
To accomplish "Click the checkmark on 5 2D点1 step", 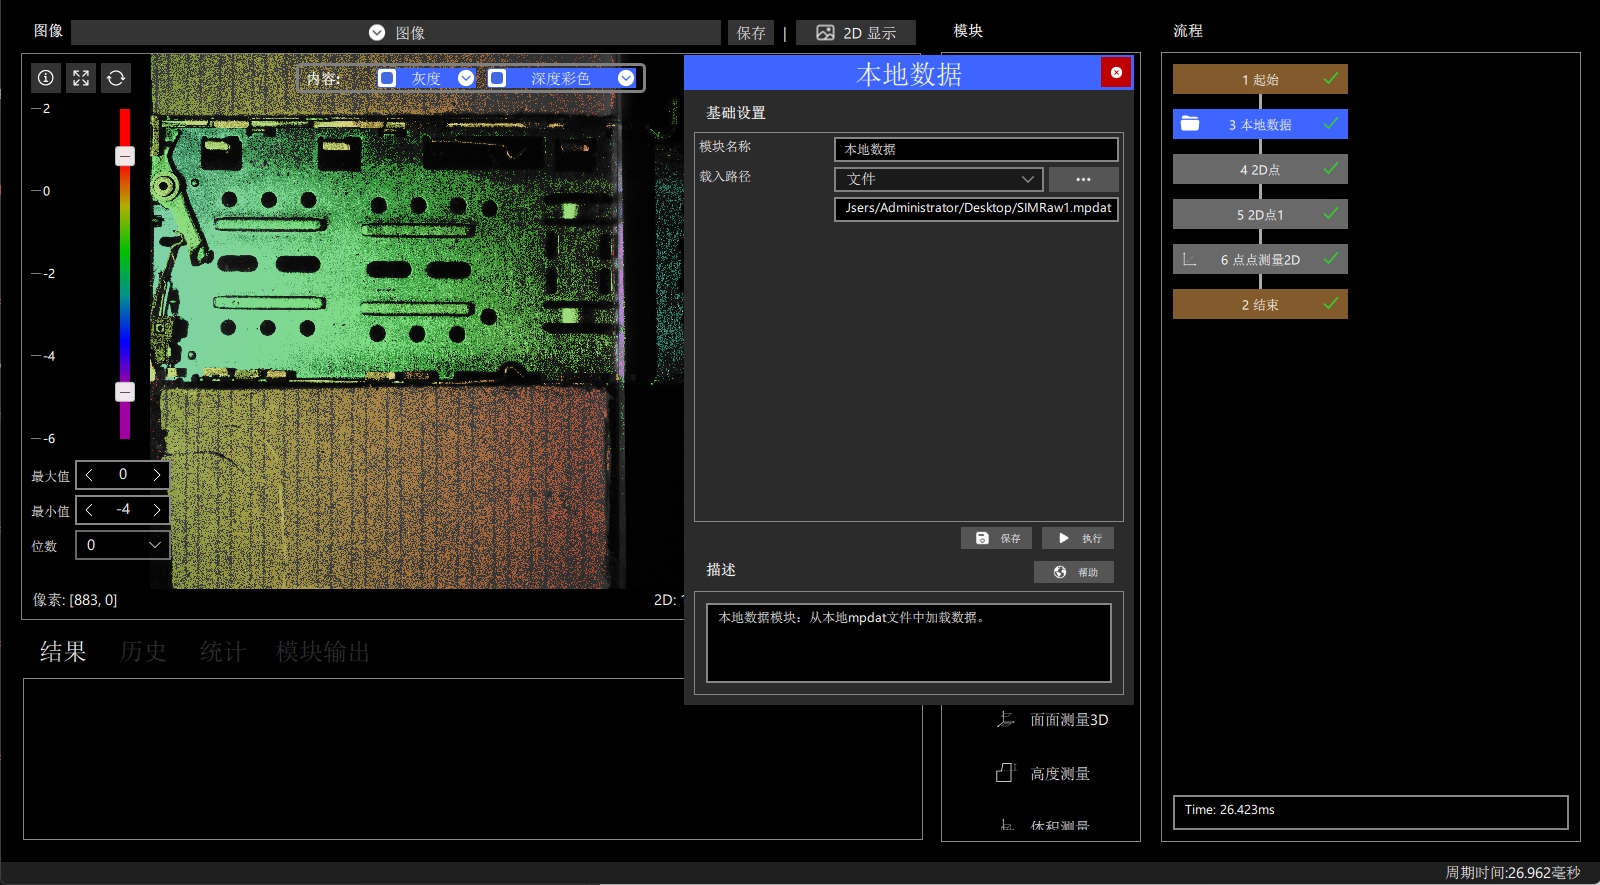I will (x=1331, y=213).
